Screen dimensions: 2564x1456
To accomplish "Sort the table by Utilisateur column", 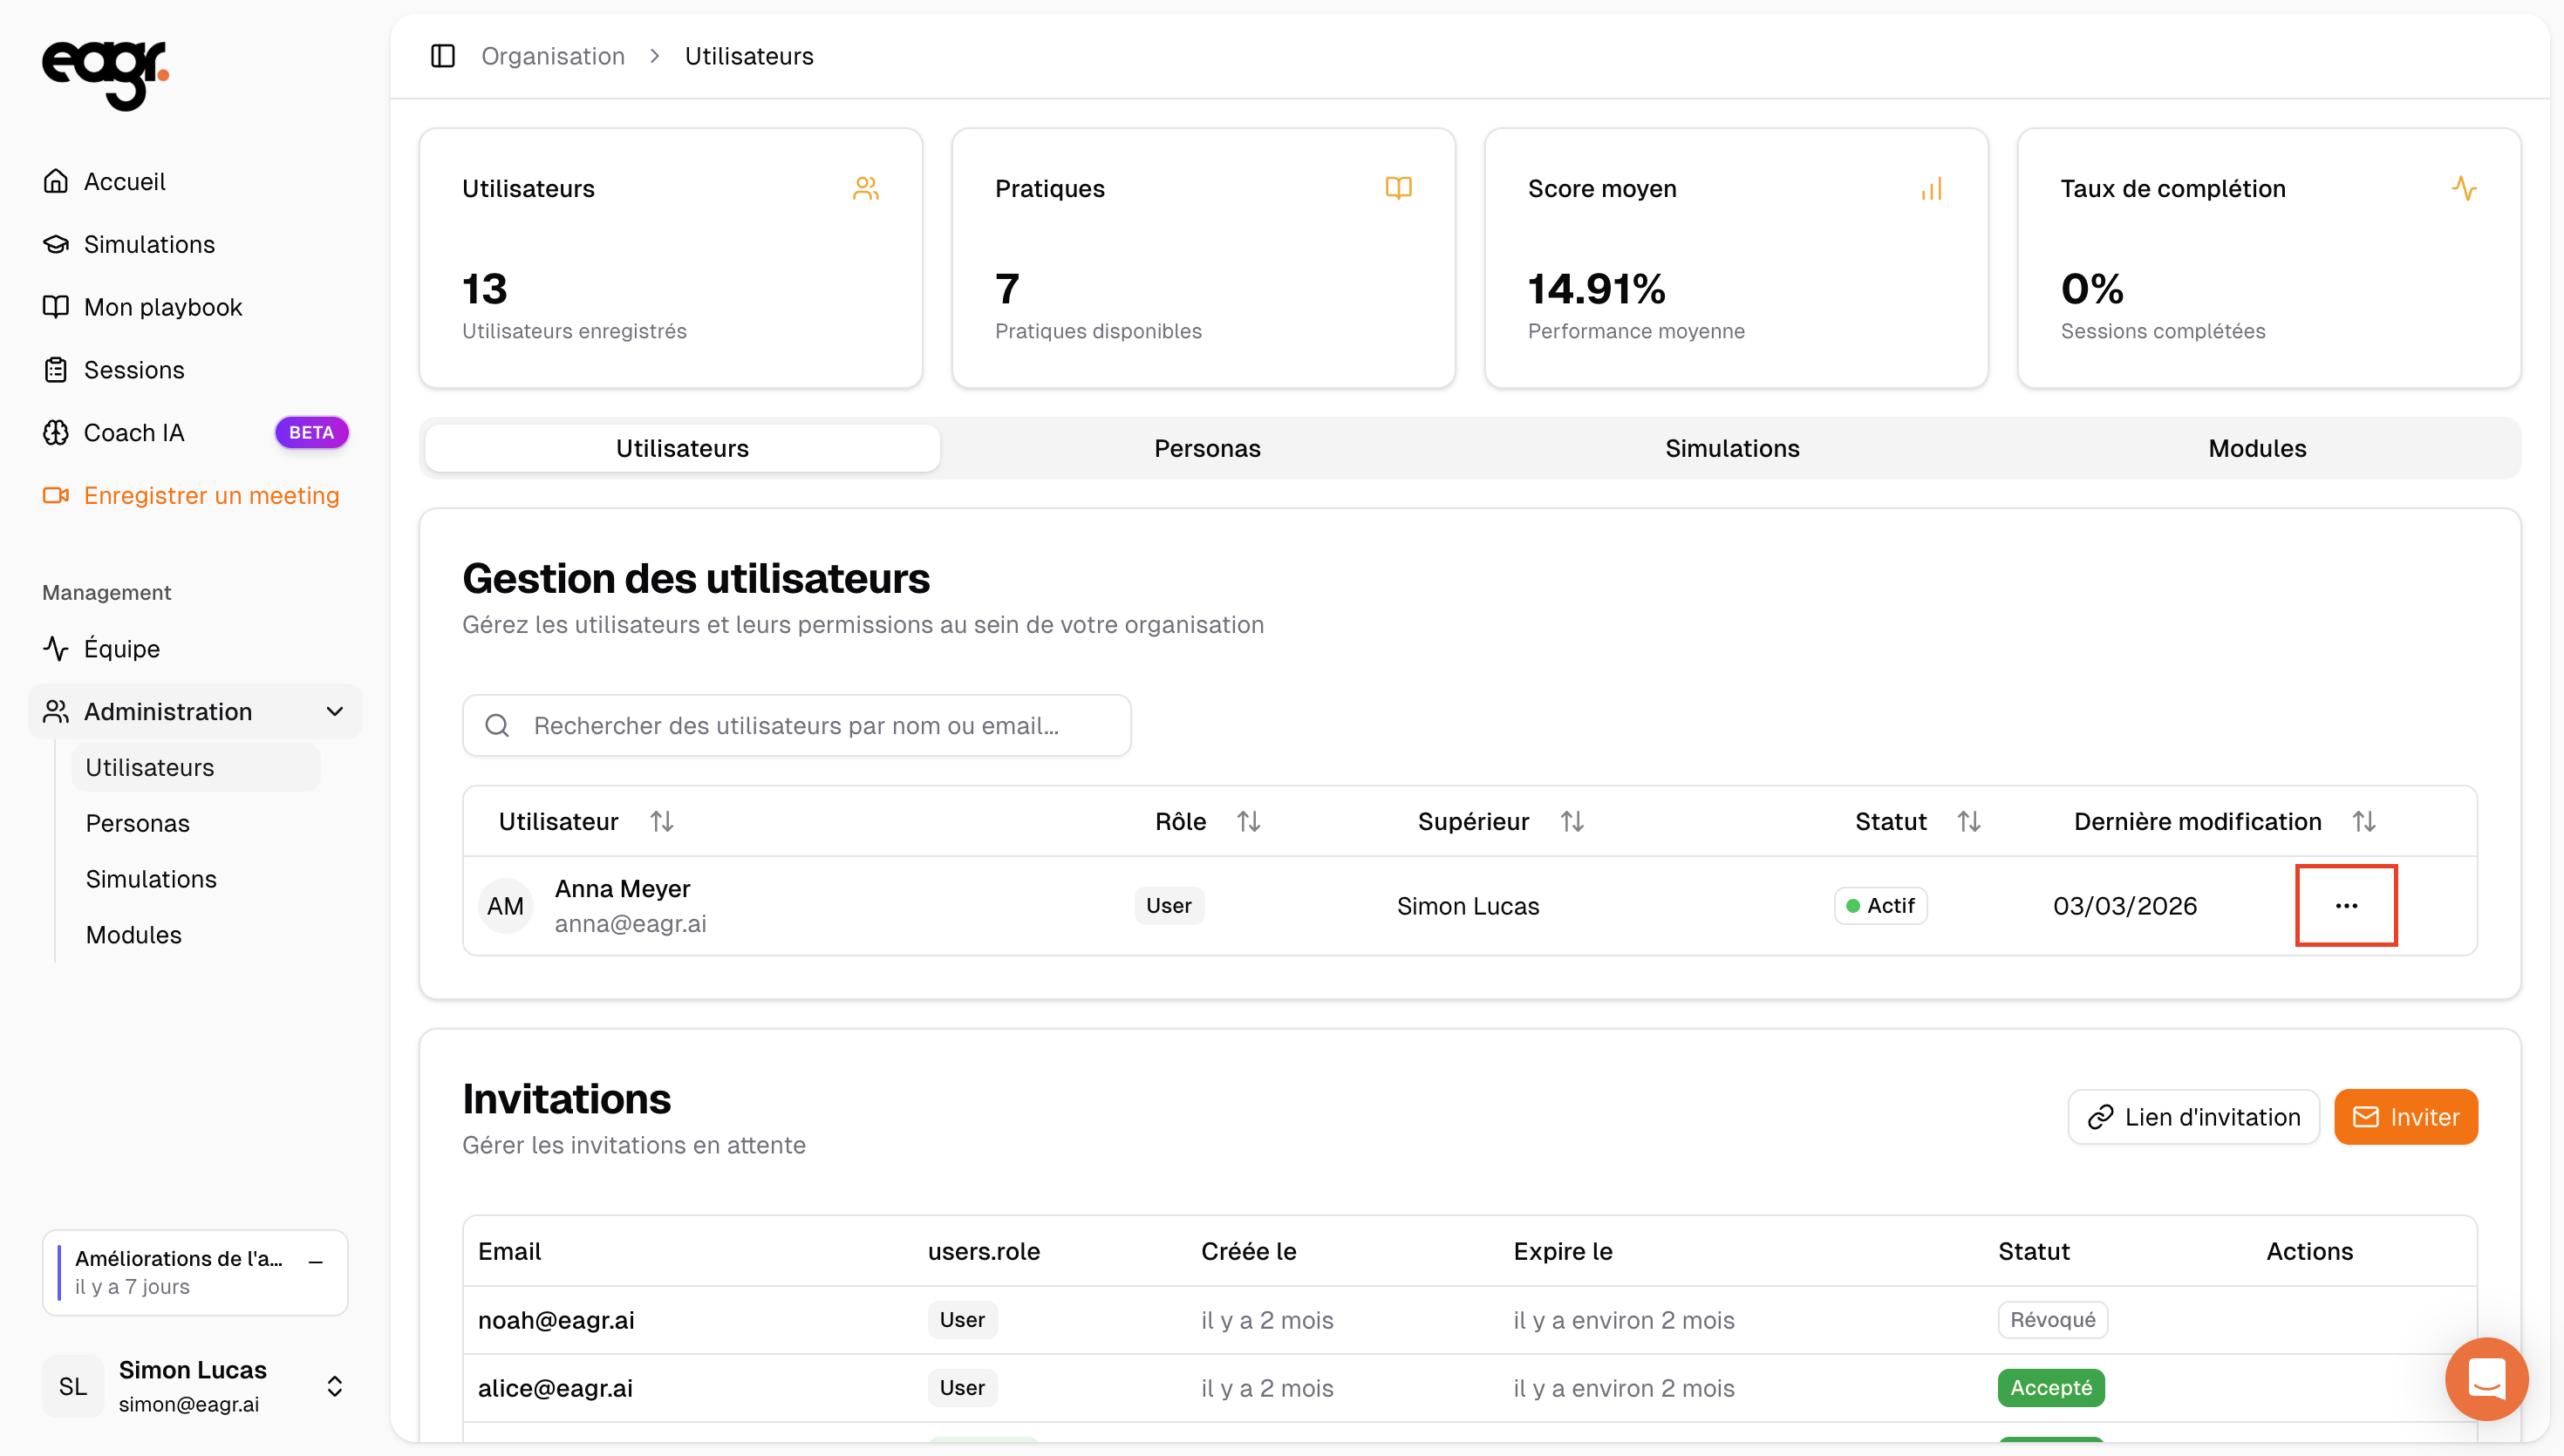I will 661,821.
